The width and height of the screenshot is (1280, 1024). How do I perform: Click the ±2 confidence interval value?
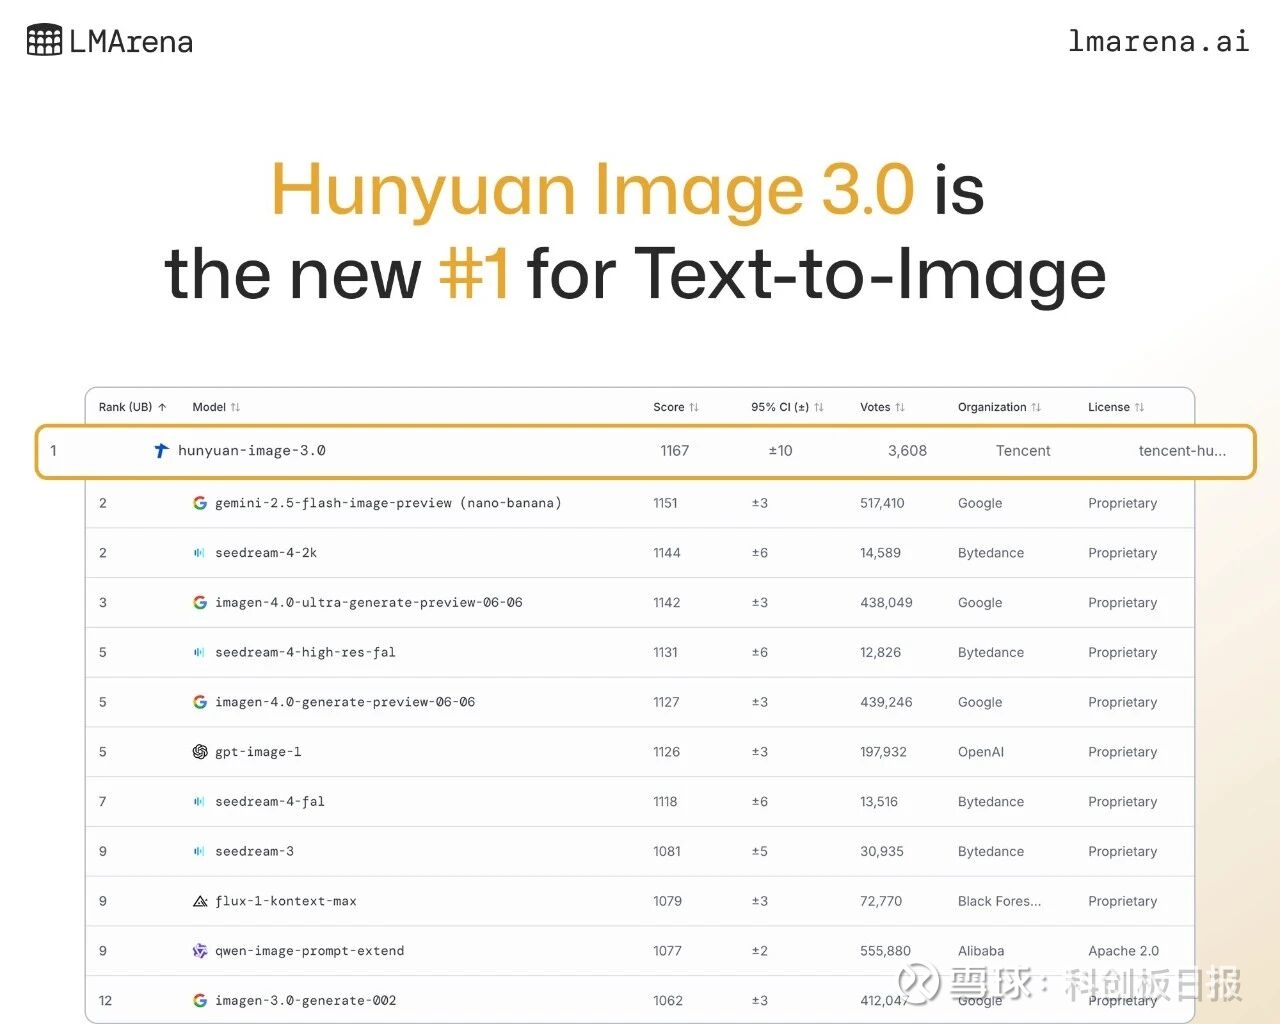(x=760, y=951)
